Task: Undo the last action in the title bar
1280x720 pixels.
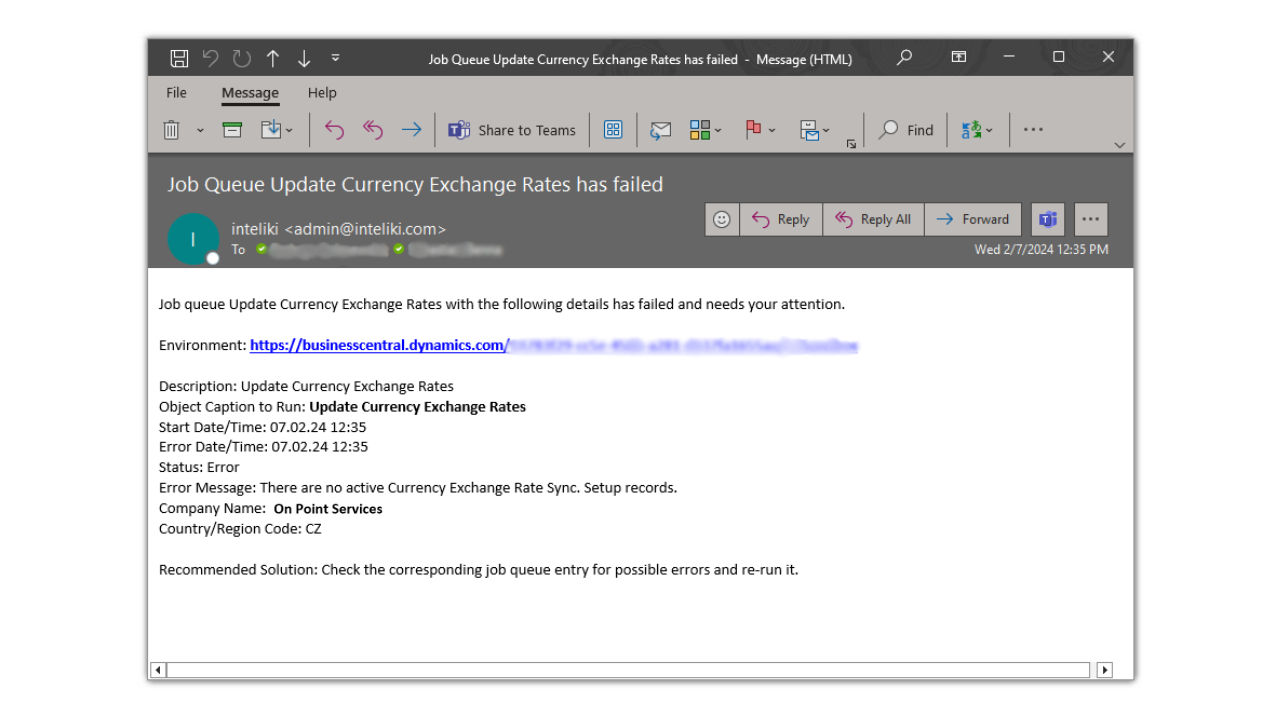Action: point(210,58)
